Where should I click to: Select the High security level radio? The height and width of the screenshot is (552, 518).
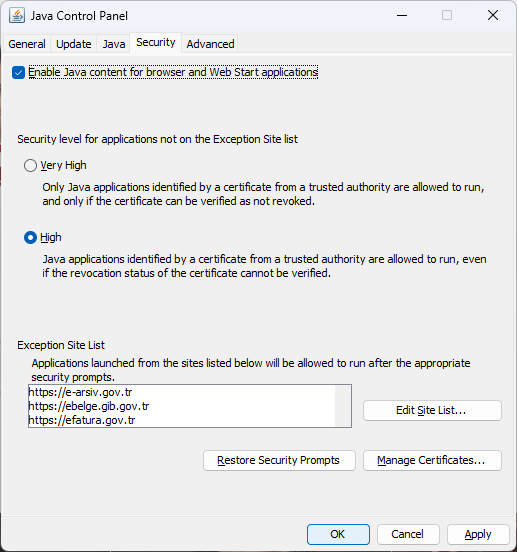pyautogui.click(x=30, y=238)
